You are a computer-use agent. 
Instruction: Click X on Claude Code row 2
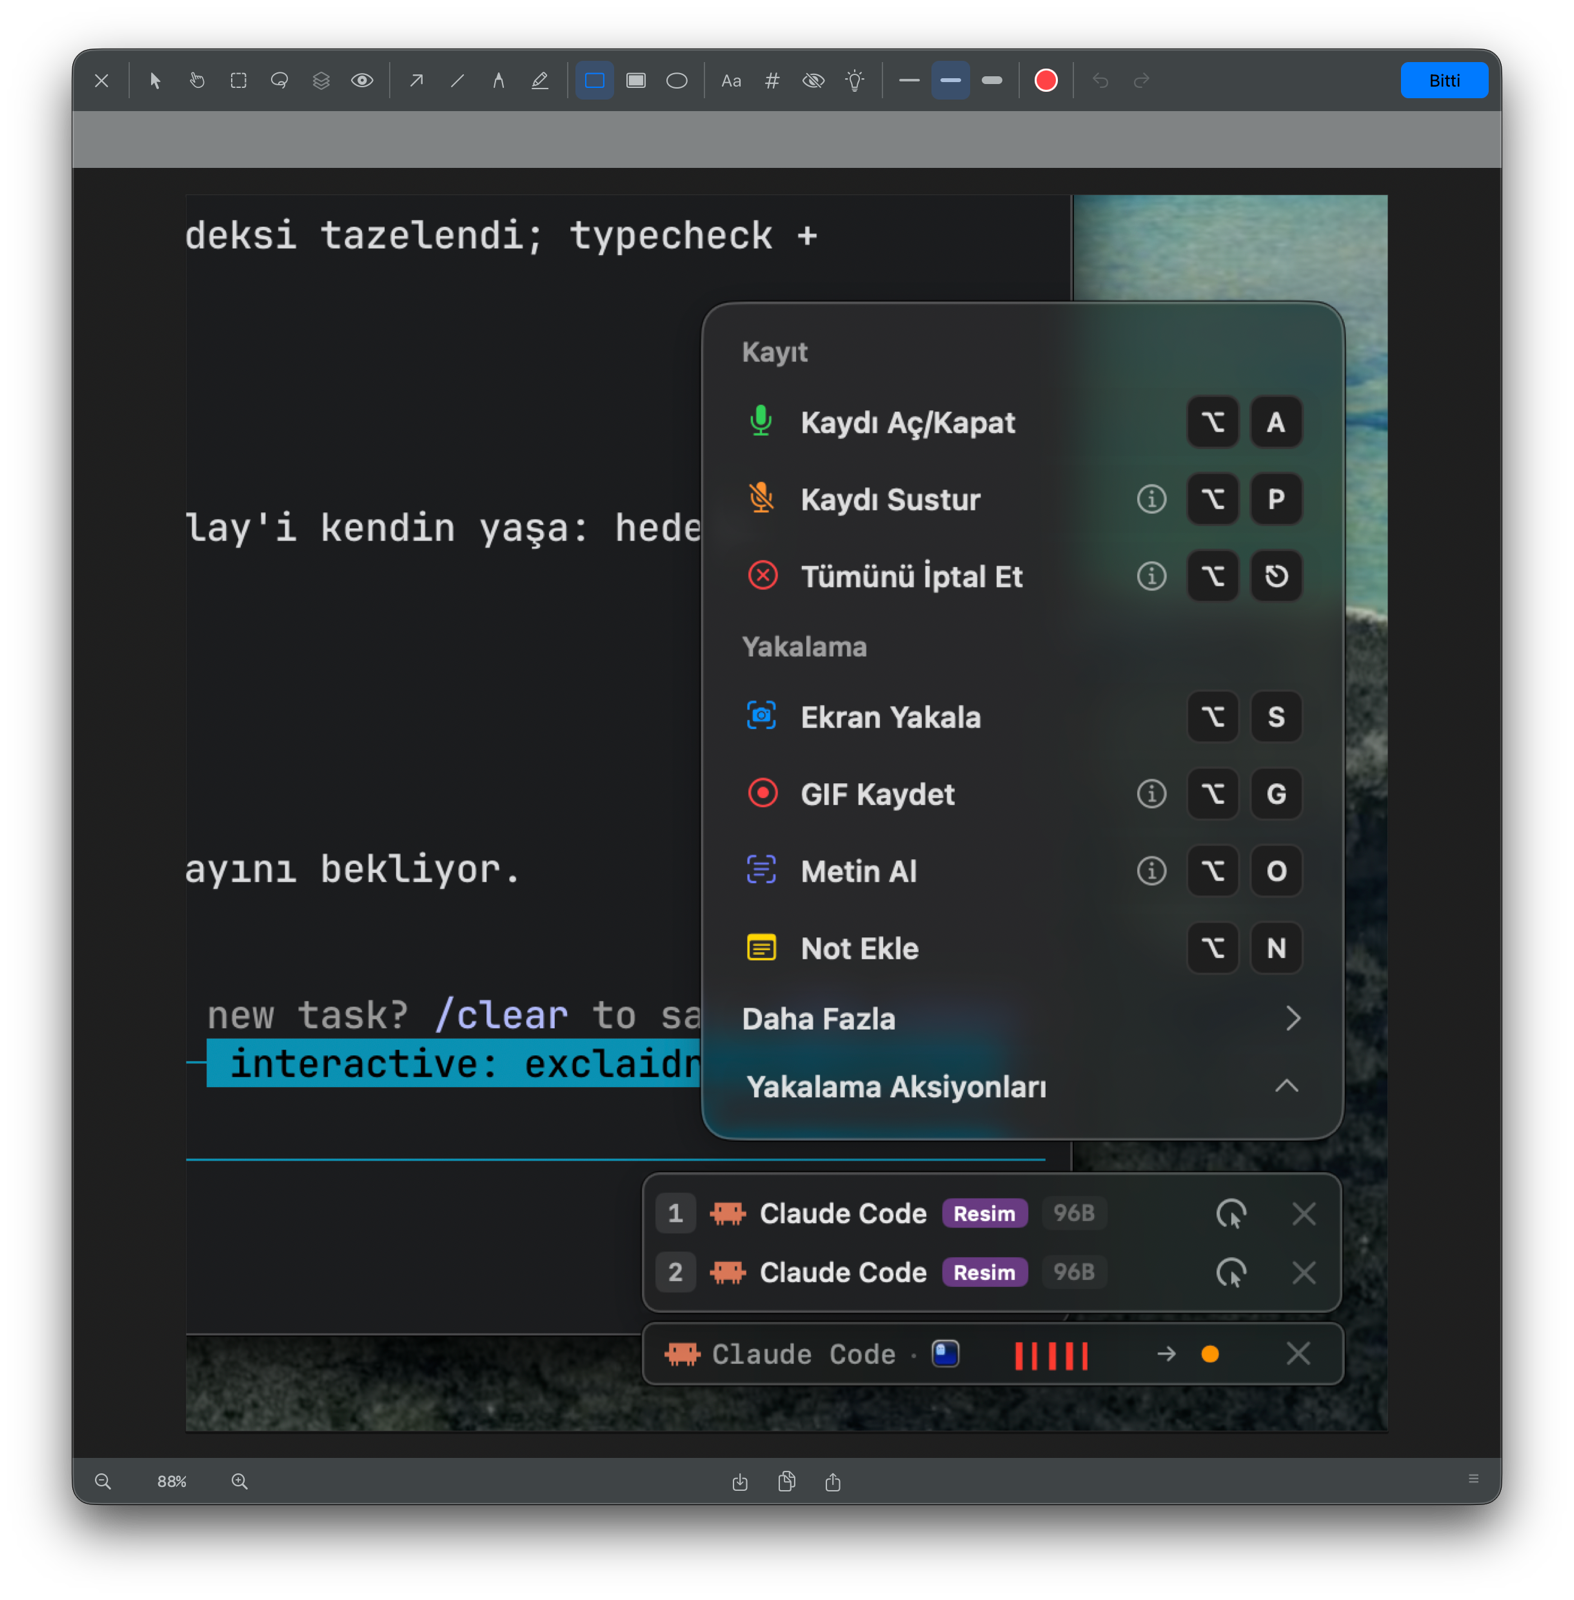(1303, 1273)
